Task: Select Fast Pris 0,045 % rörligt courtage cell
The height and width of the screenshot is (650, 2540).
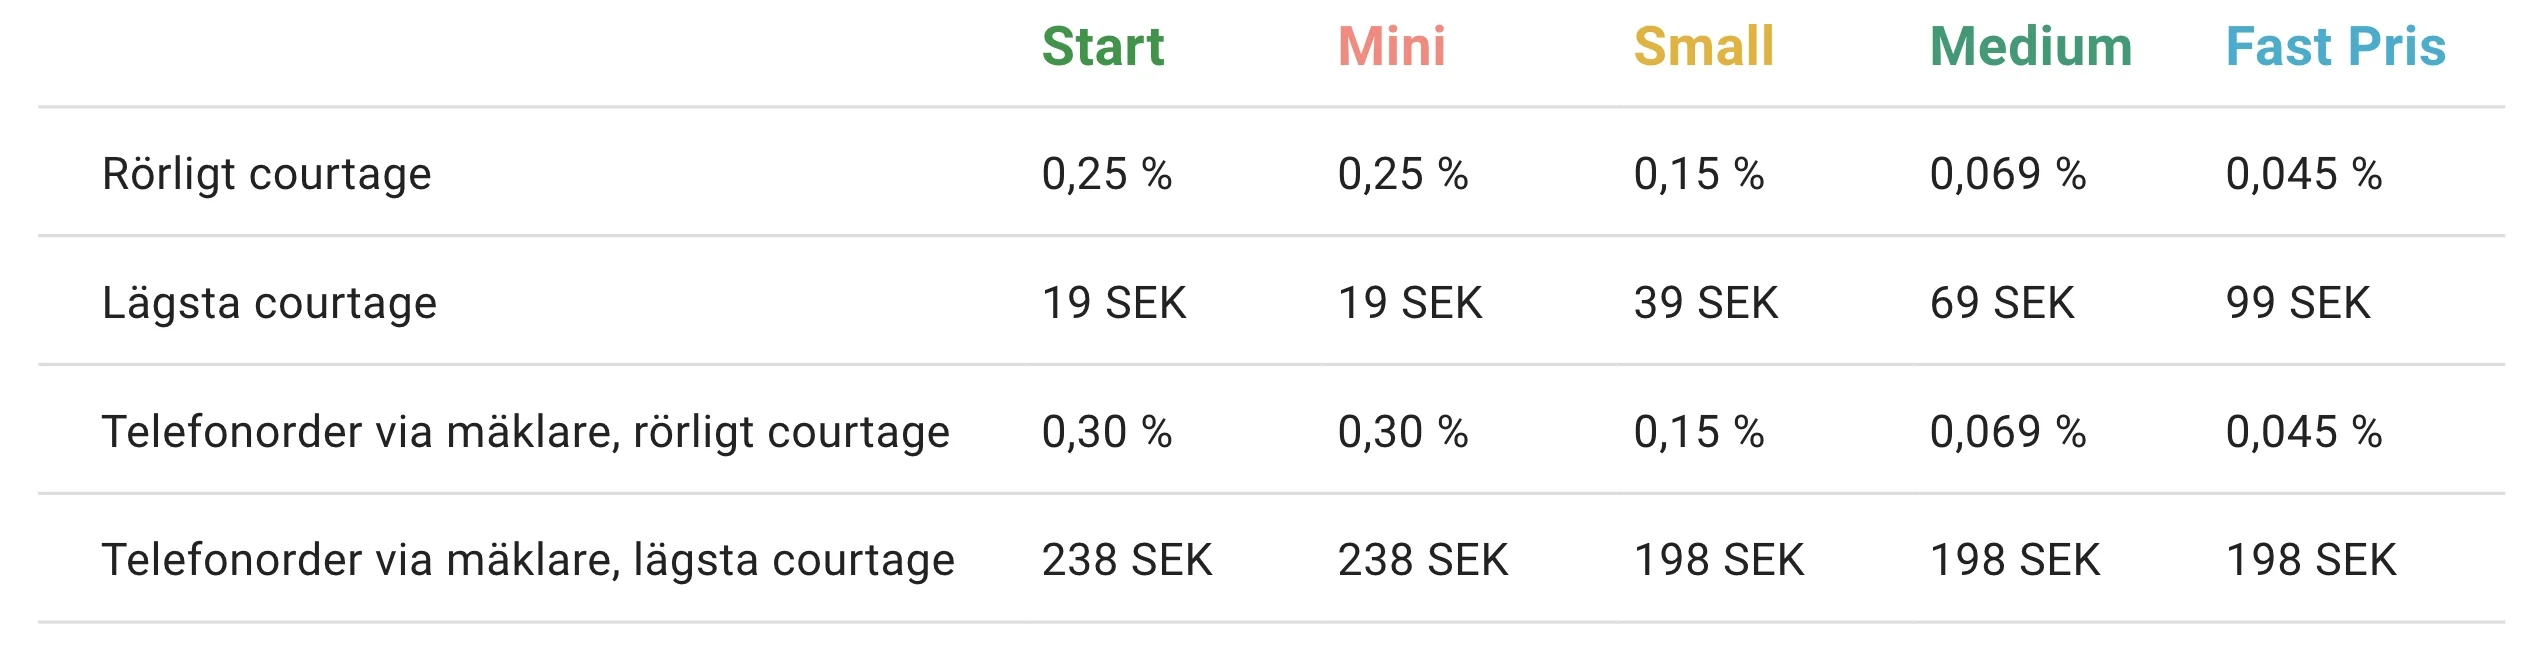Action: pos(2303,174)
